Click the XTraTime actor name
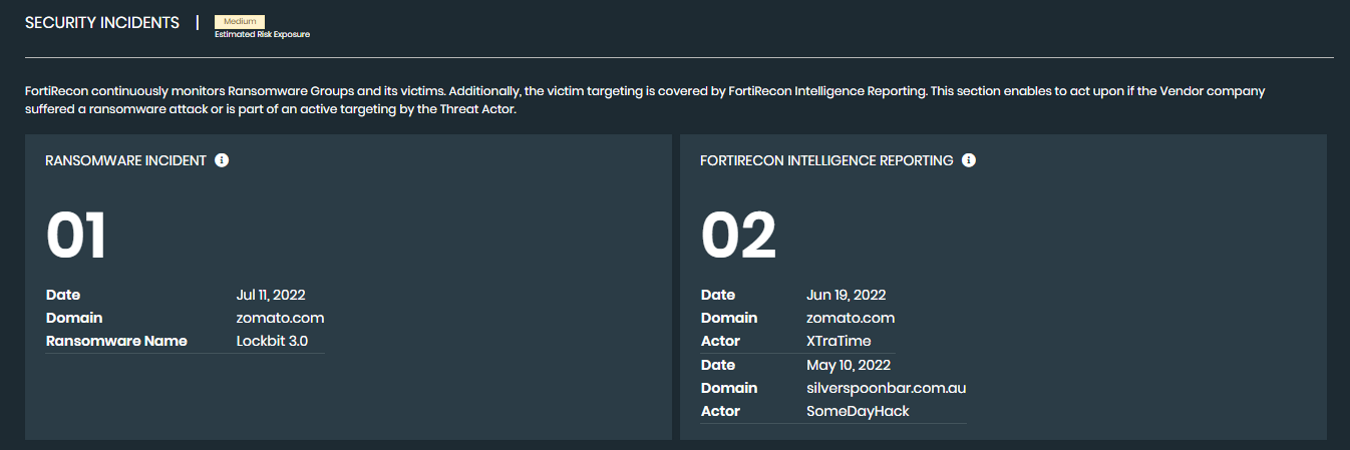This screenshot has height=450, width=1350. (x=838, y=341)
